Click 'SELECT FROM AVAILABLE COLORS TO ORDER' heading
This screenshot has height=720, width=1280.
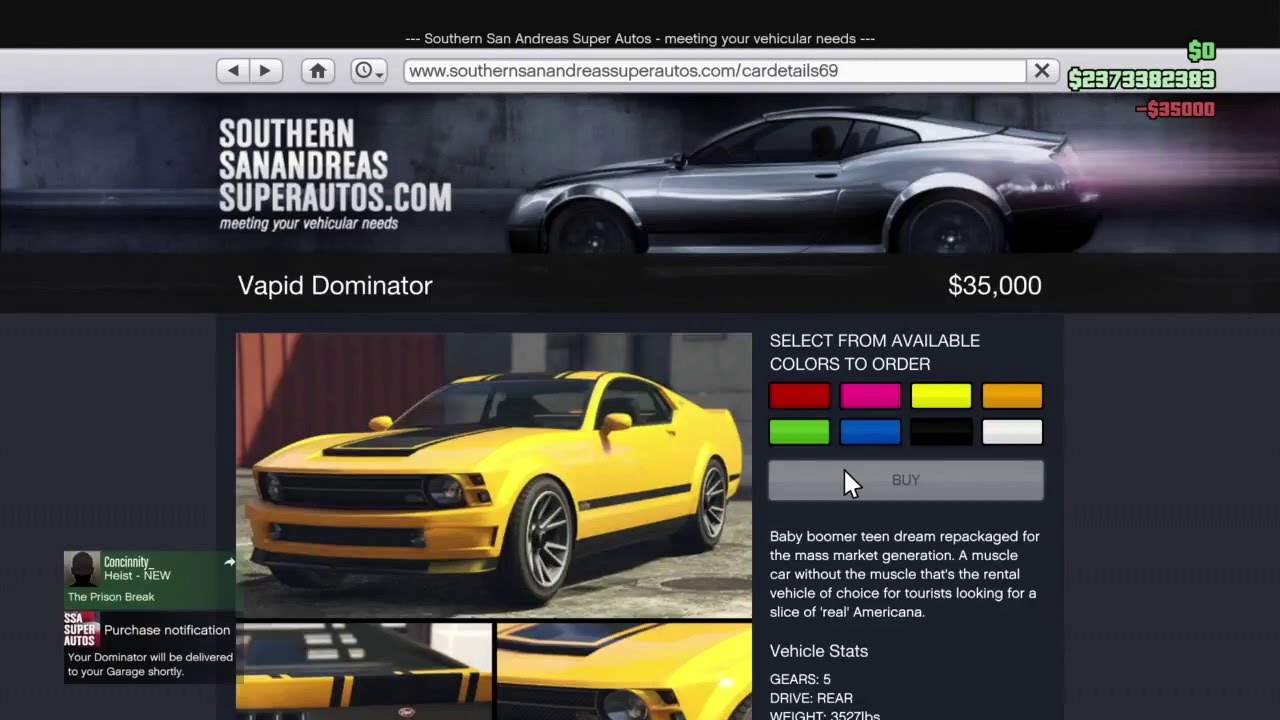875,352
